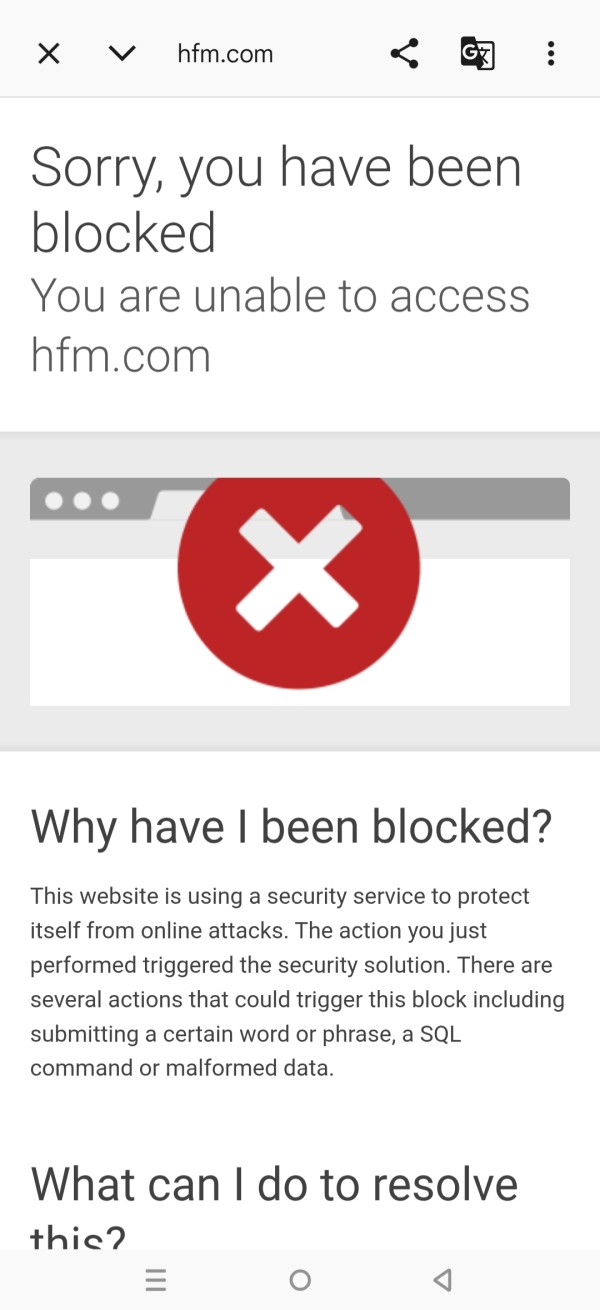
Task: Tap the white X inside the red circle
Action: [298, 569]
